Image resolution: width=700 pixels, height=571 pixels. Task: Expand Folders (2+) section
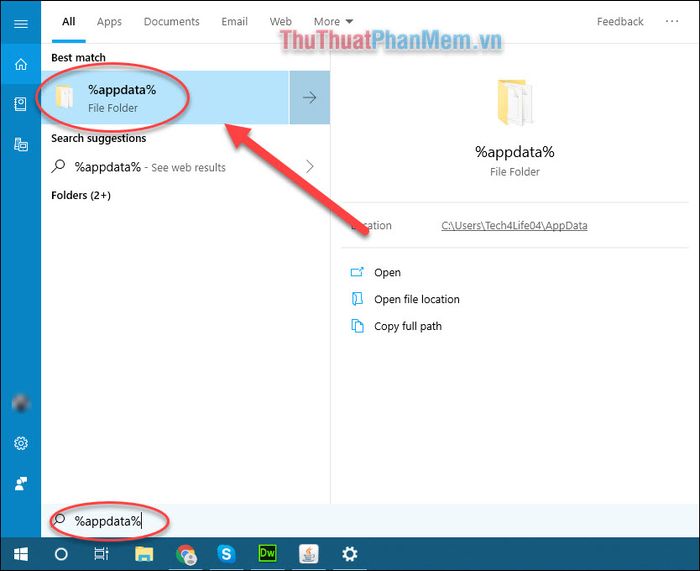tap(81, 195)
